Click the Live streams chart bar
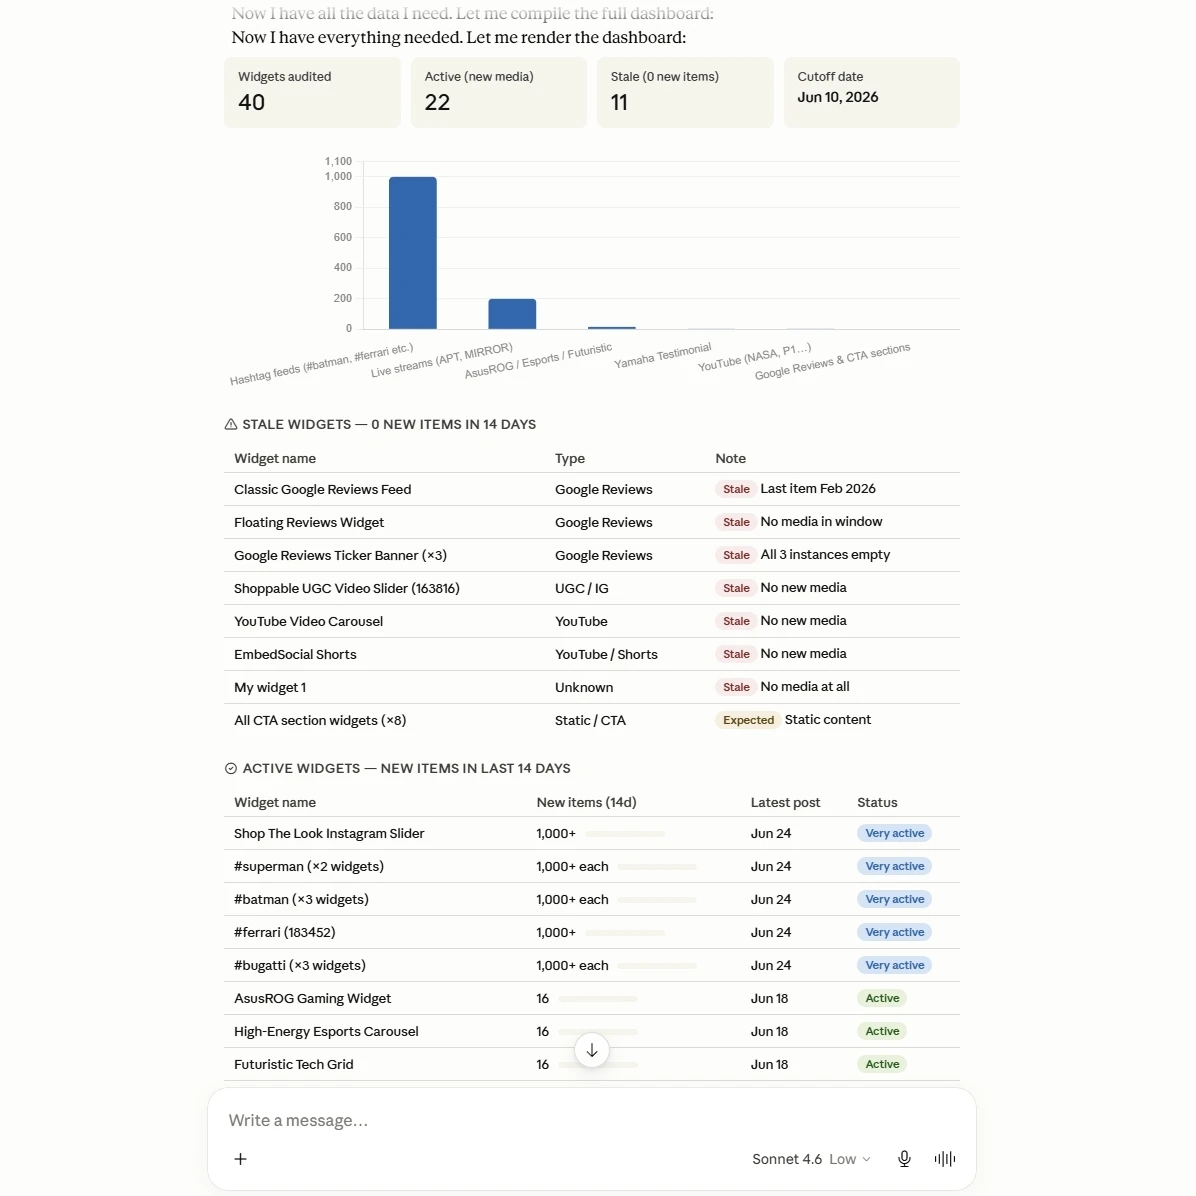1196x1196 pixels. click(512, 313)
